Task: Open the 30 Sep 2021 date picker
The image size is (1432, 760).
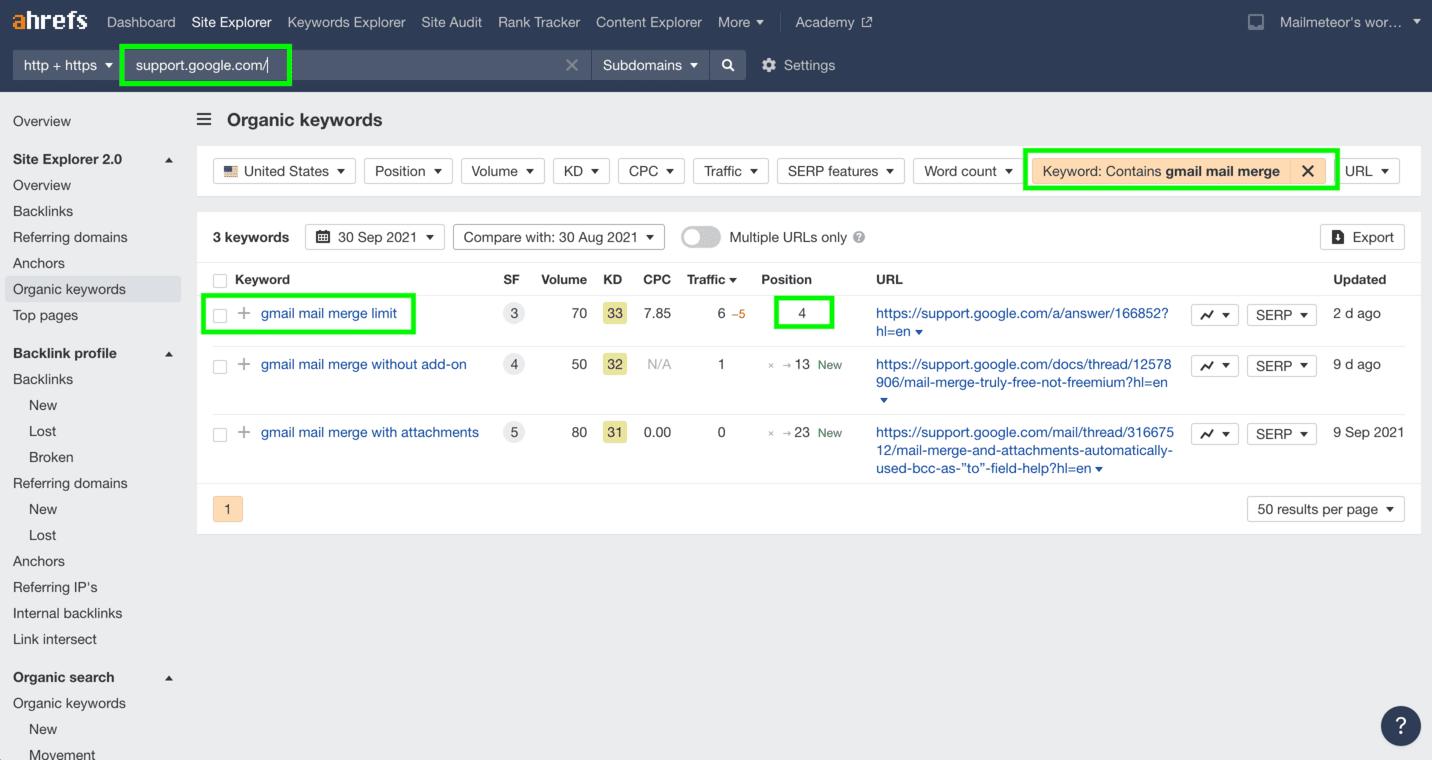Action: click(375, 237)
